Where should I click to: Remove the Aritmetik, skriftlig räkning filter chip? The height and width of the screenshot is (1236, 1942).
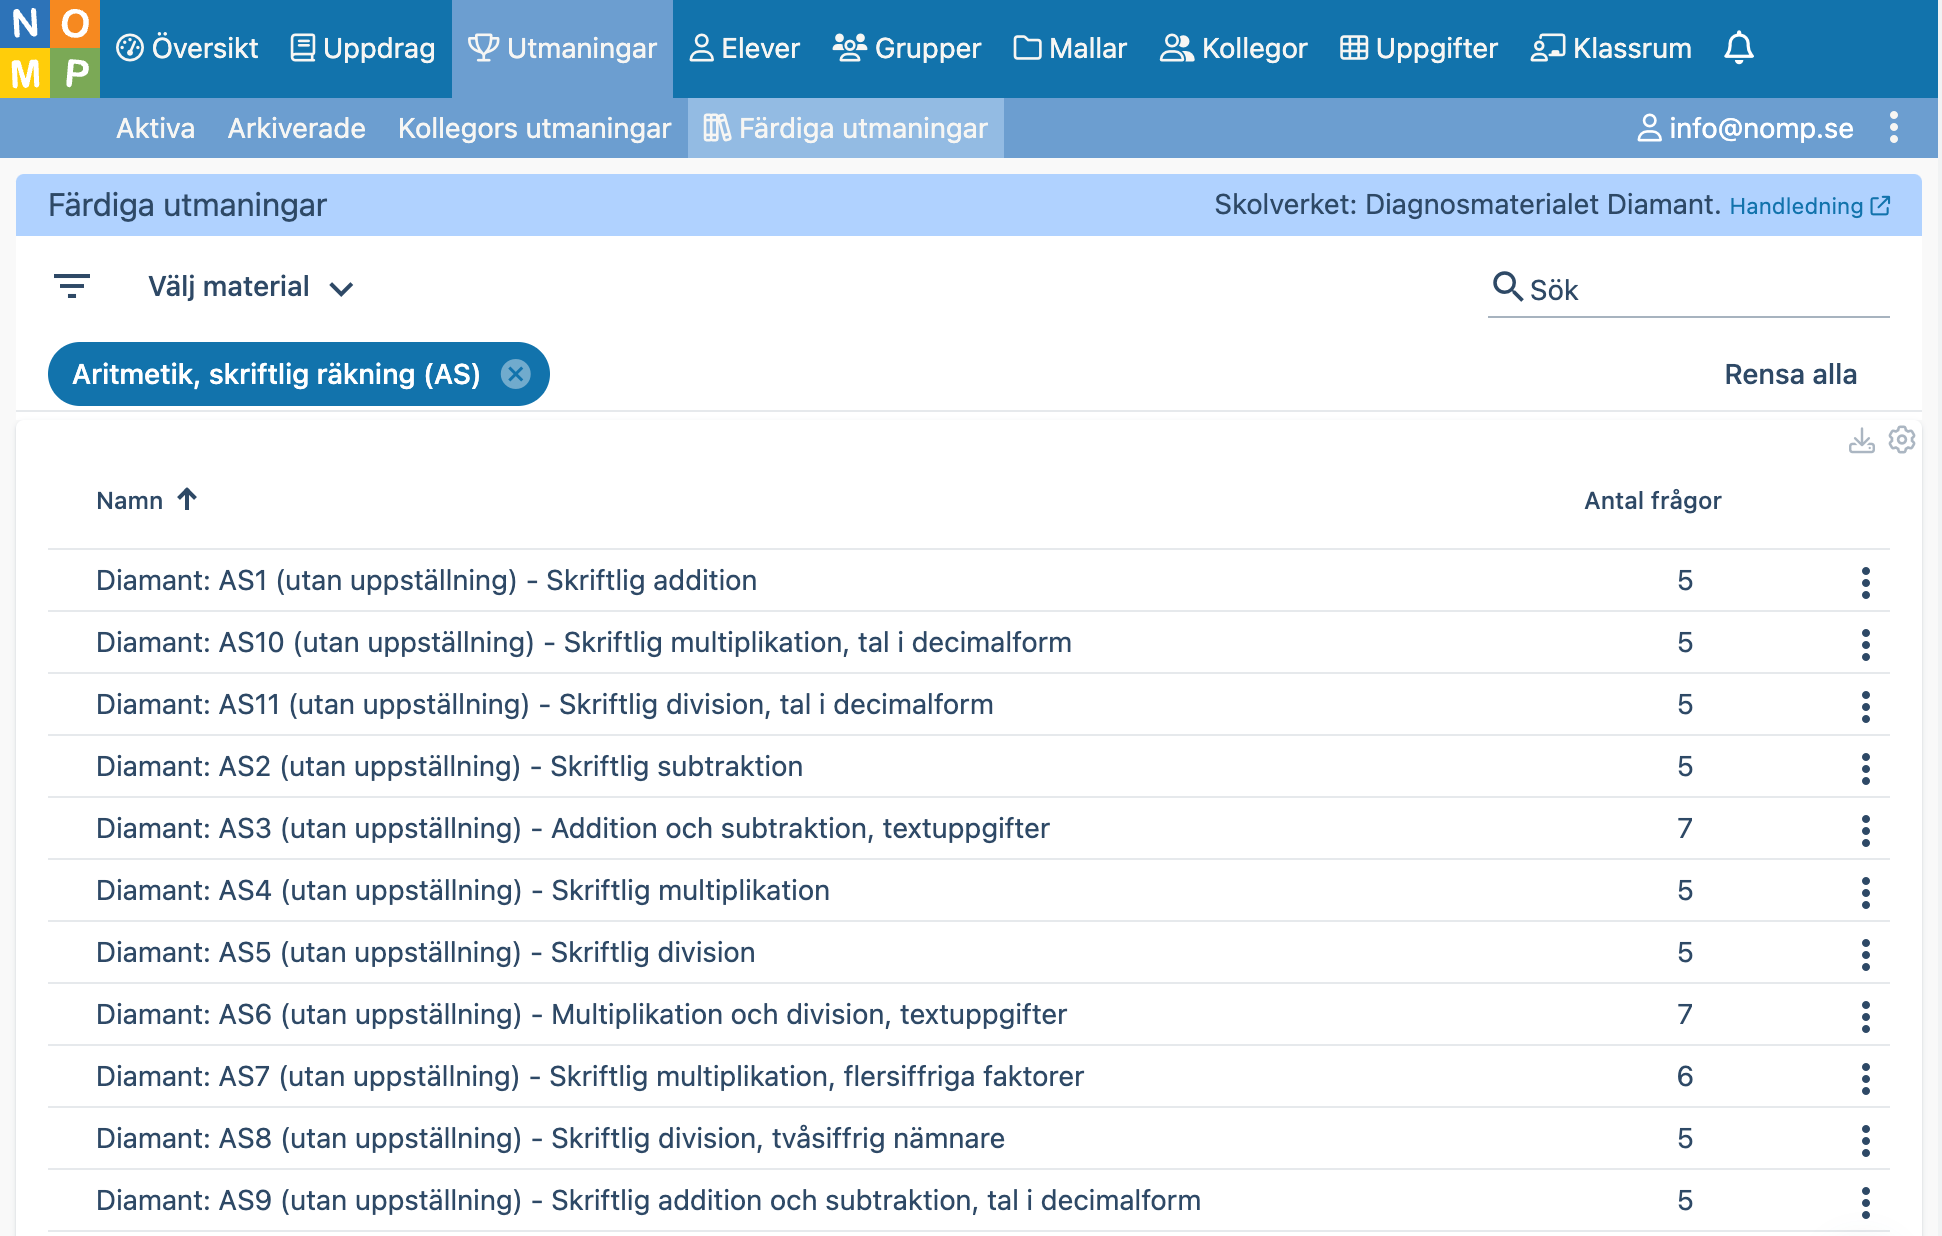(516, 374)
